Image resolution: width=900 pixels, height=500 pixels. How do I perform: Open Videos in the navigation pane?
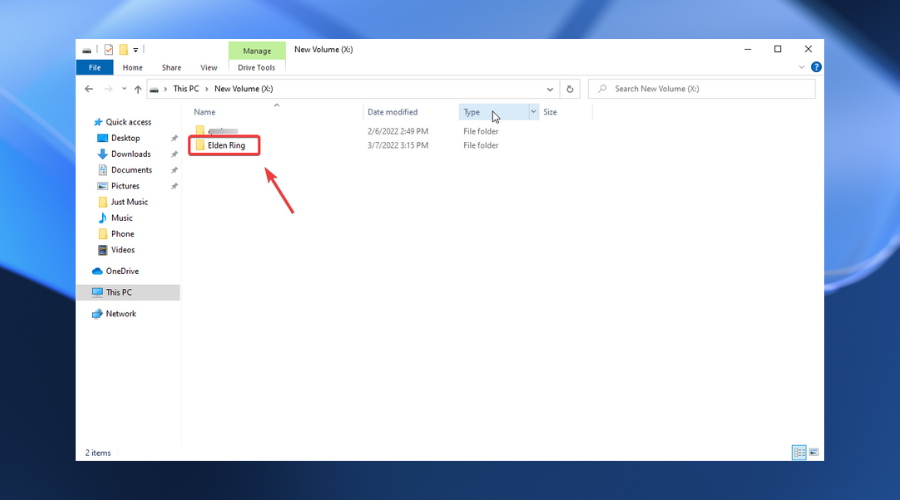[116, 250]
